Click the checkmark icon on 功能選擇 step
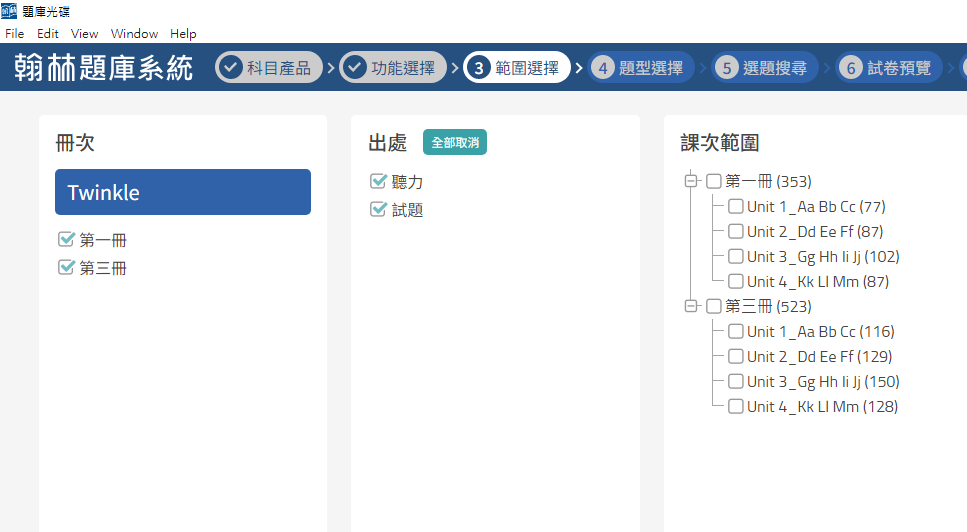 [x=355, y=67]
